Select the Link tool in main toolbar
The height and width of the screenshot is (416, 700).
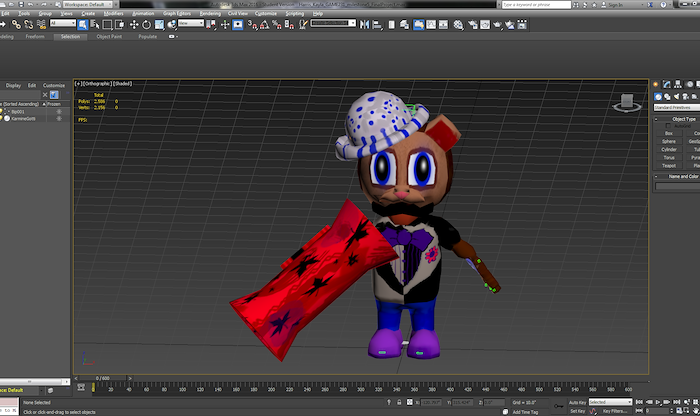16,25
